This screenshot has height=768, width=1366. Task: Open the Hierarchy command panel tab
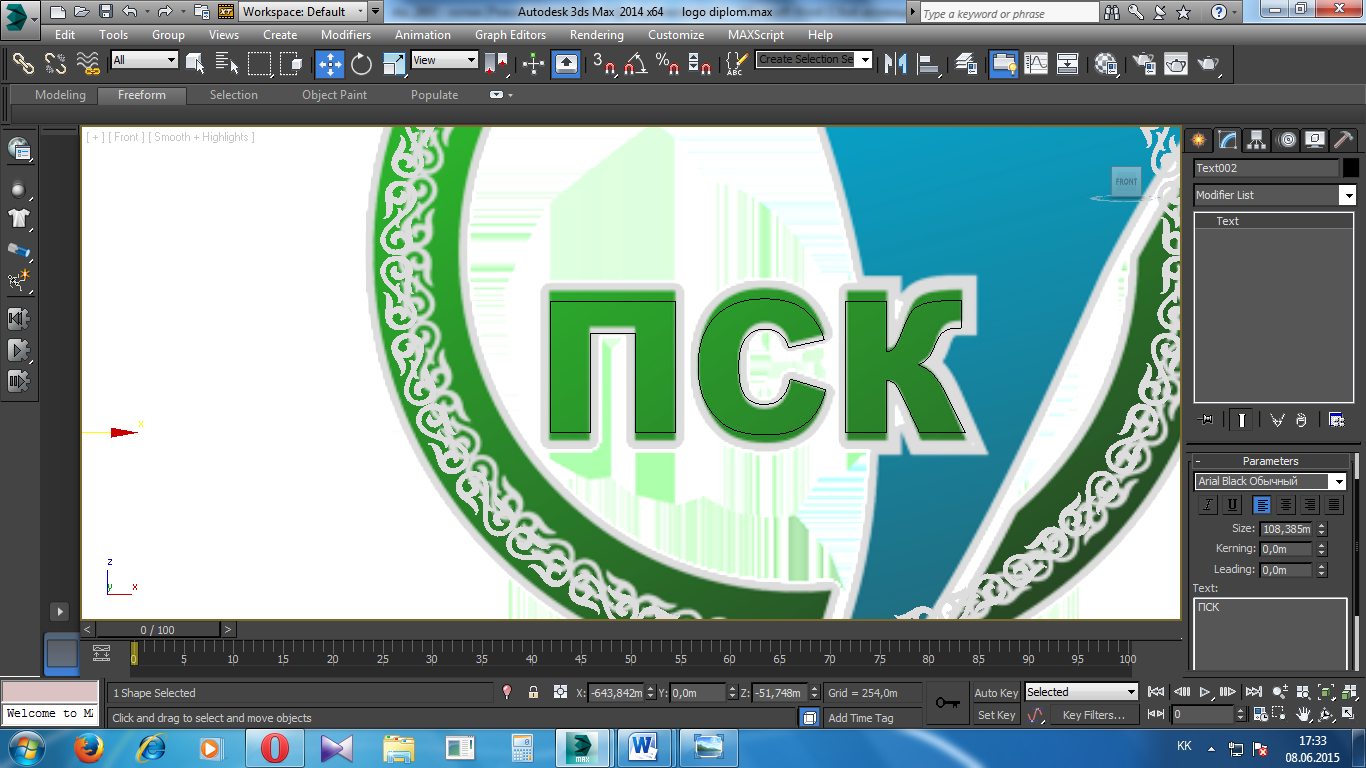point(1256,140)
